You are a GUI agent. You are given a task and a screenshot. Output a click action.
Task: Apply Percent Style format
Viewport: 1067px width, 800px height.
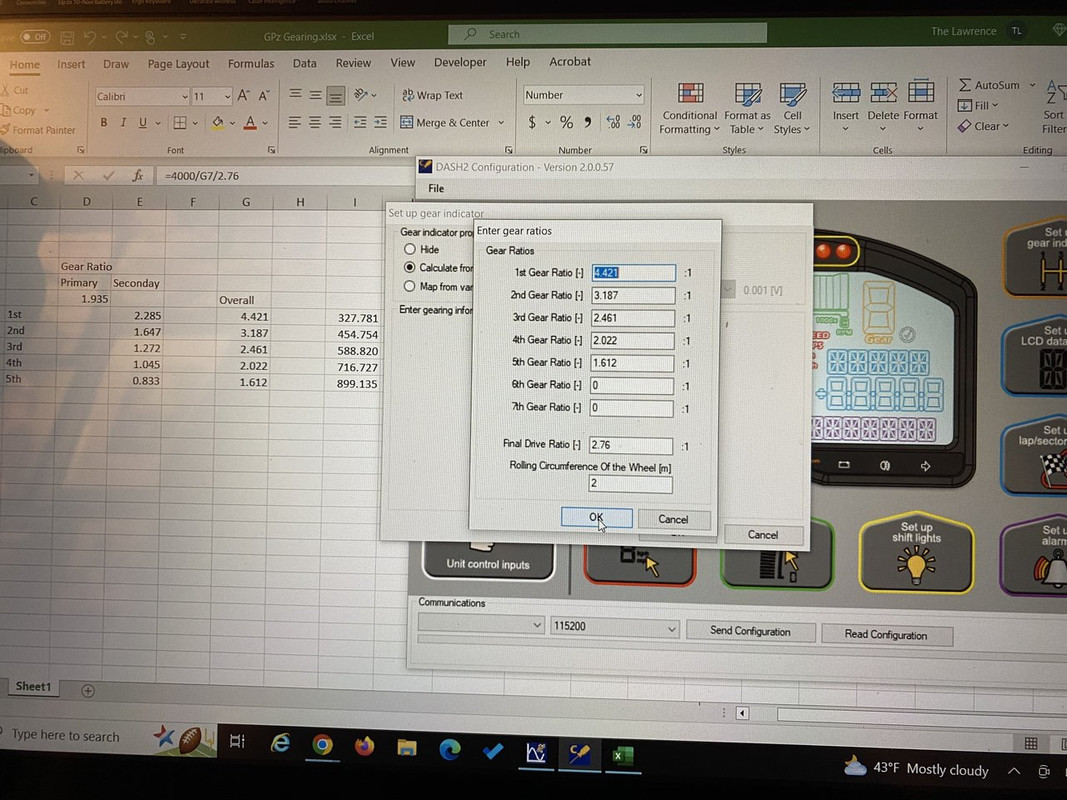click(x=566, y=122)
